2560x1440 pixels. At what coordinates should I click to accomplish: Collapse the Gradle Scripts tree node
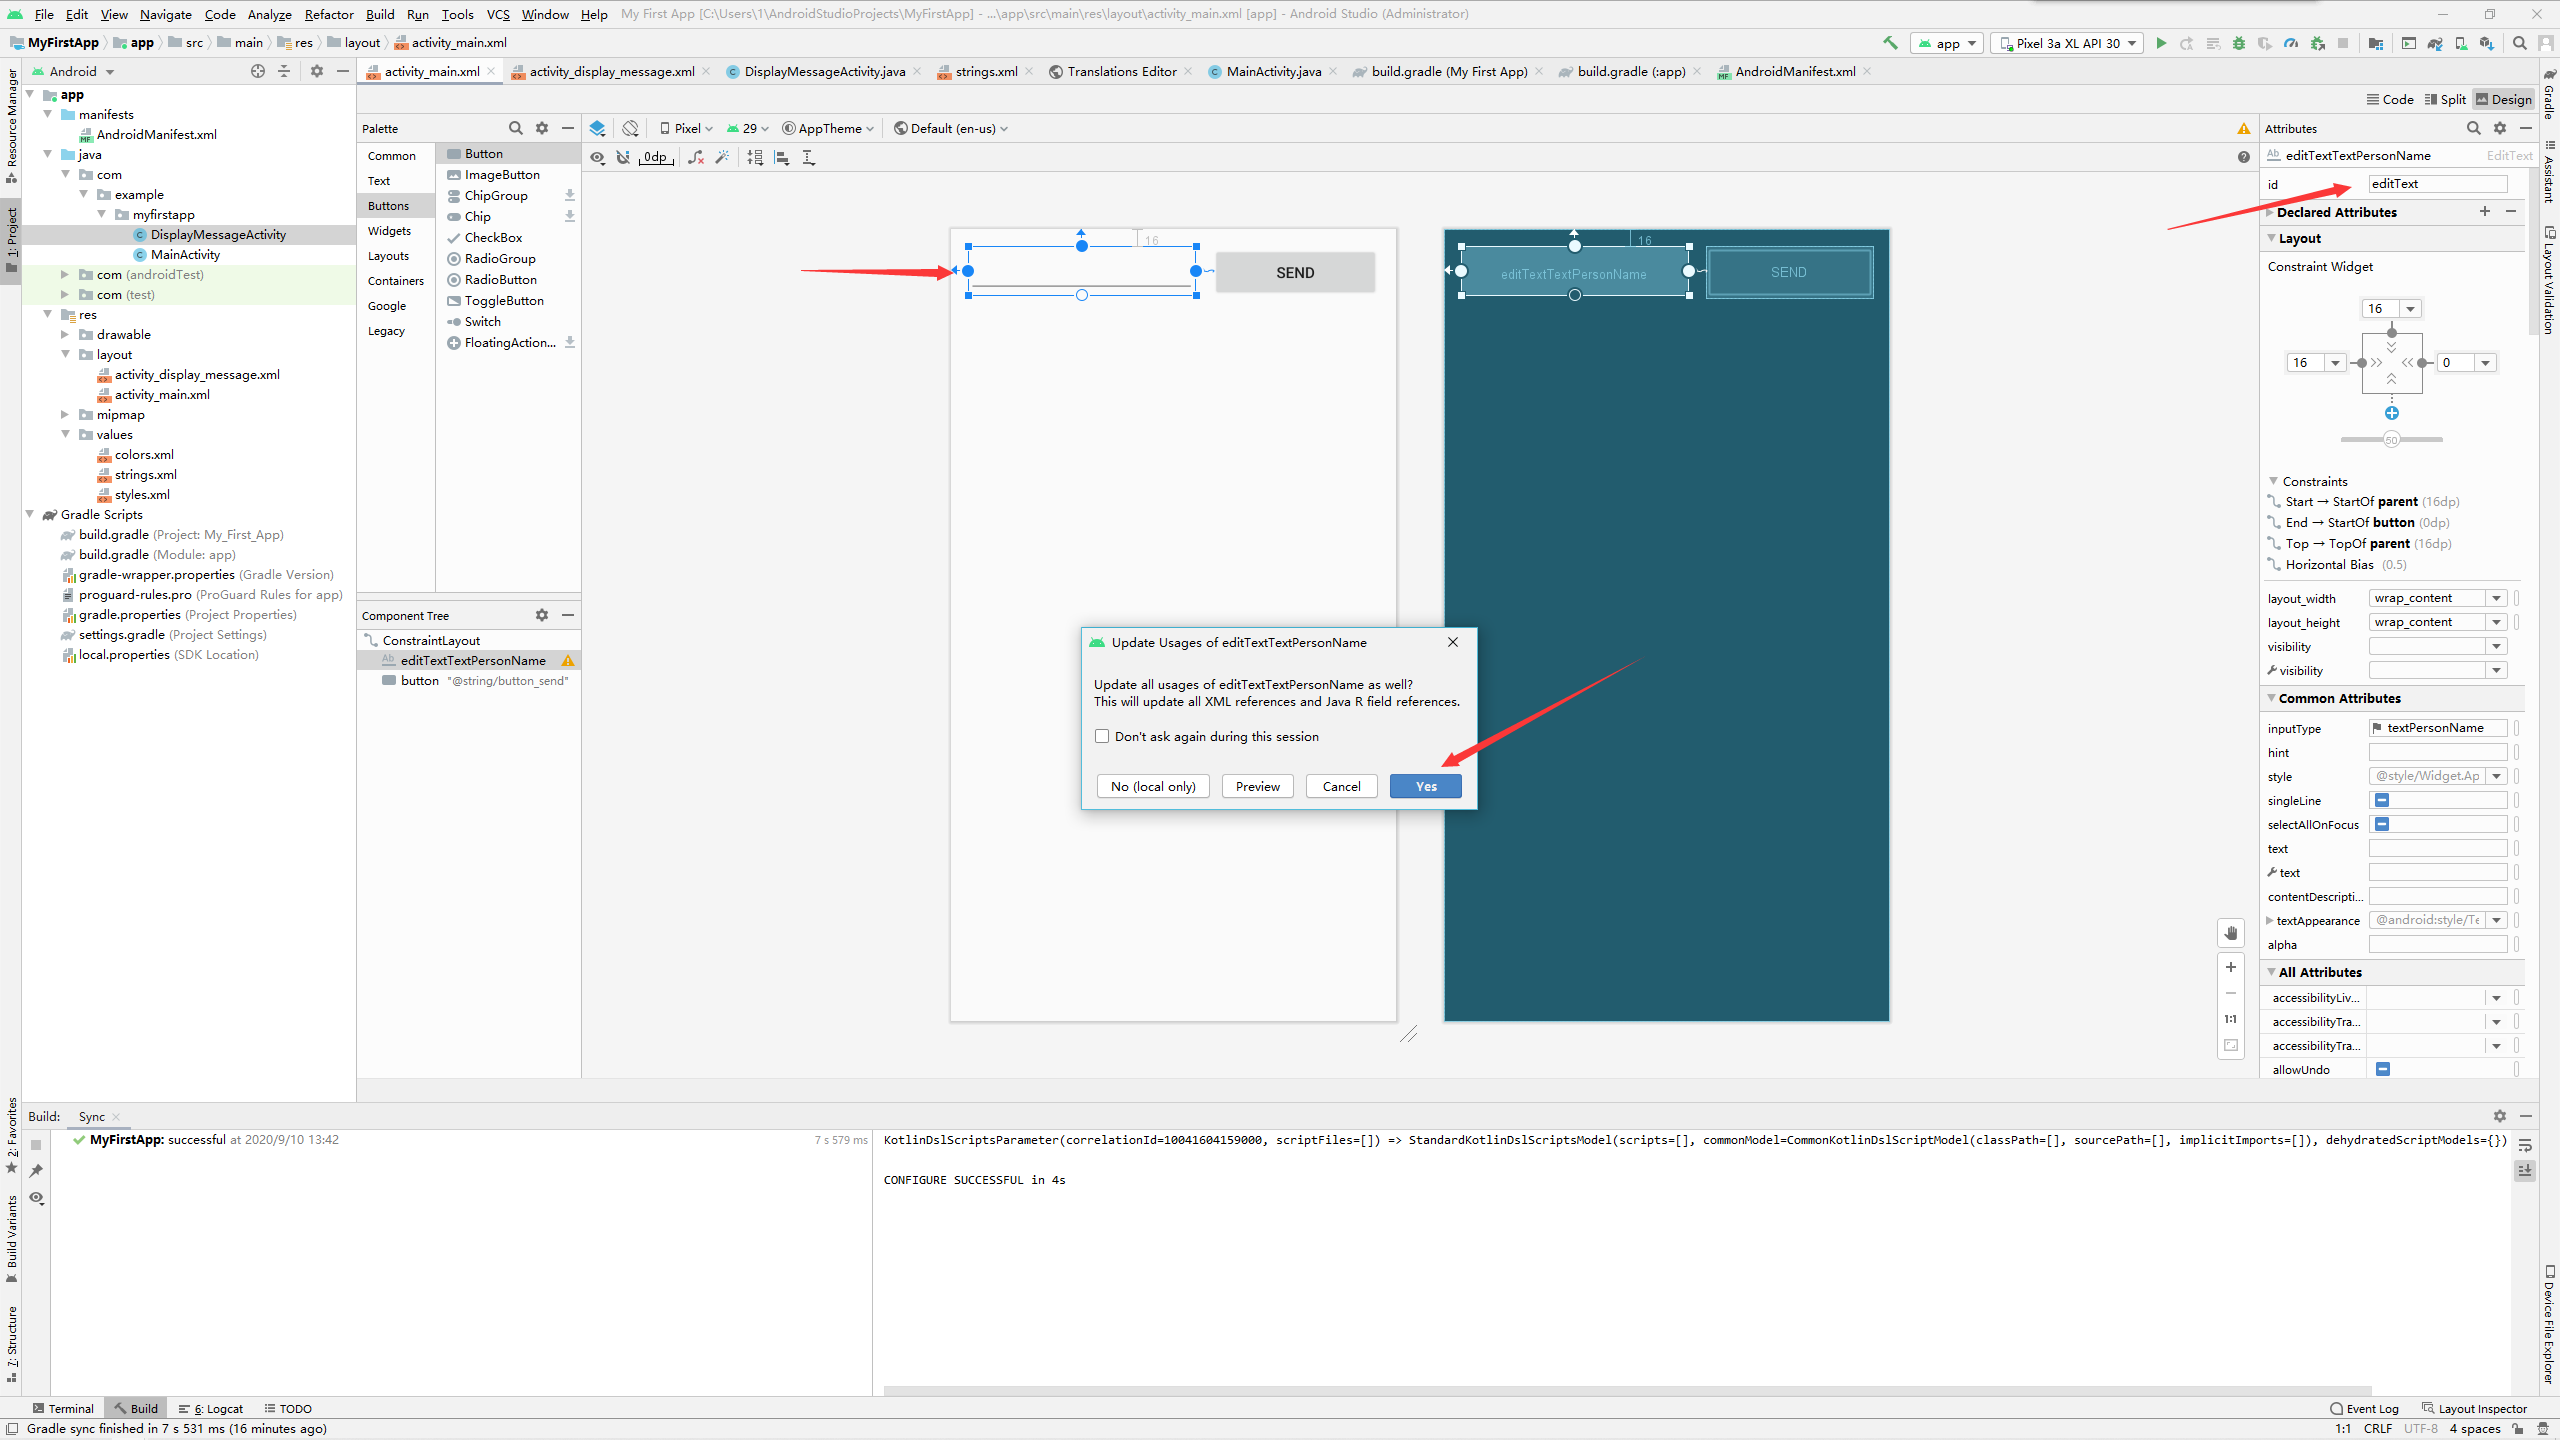30,514
